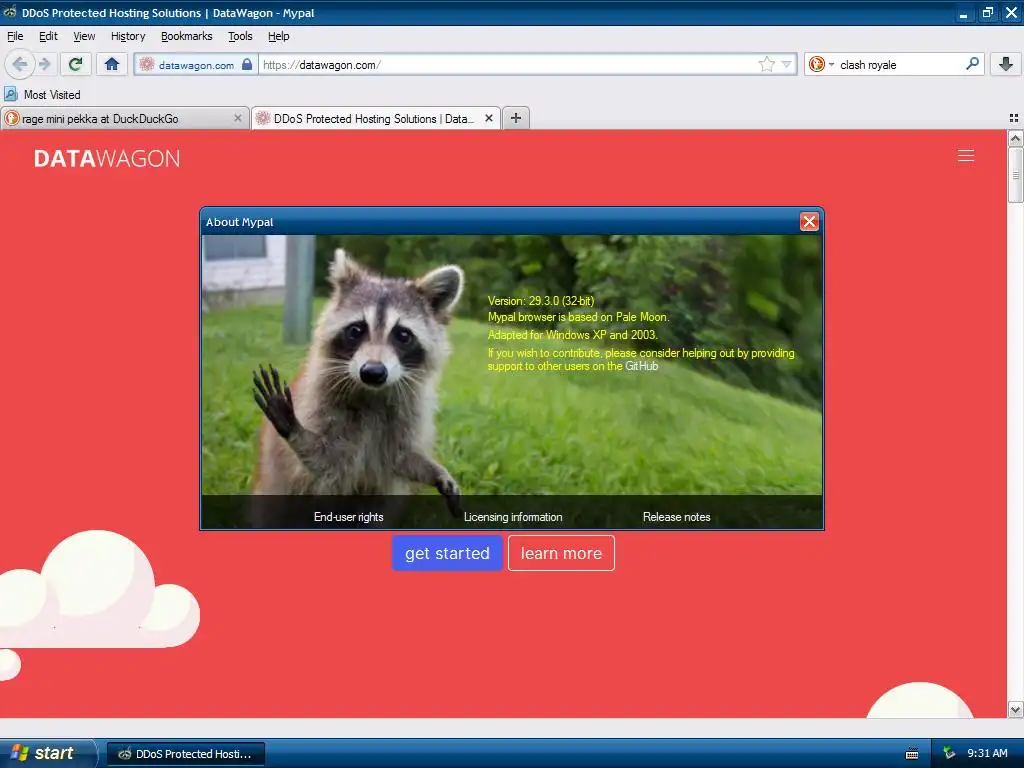Click the datawagon.com site identity badge
The image size is (1024, 768).
196,65
